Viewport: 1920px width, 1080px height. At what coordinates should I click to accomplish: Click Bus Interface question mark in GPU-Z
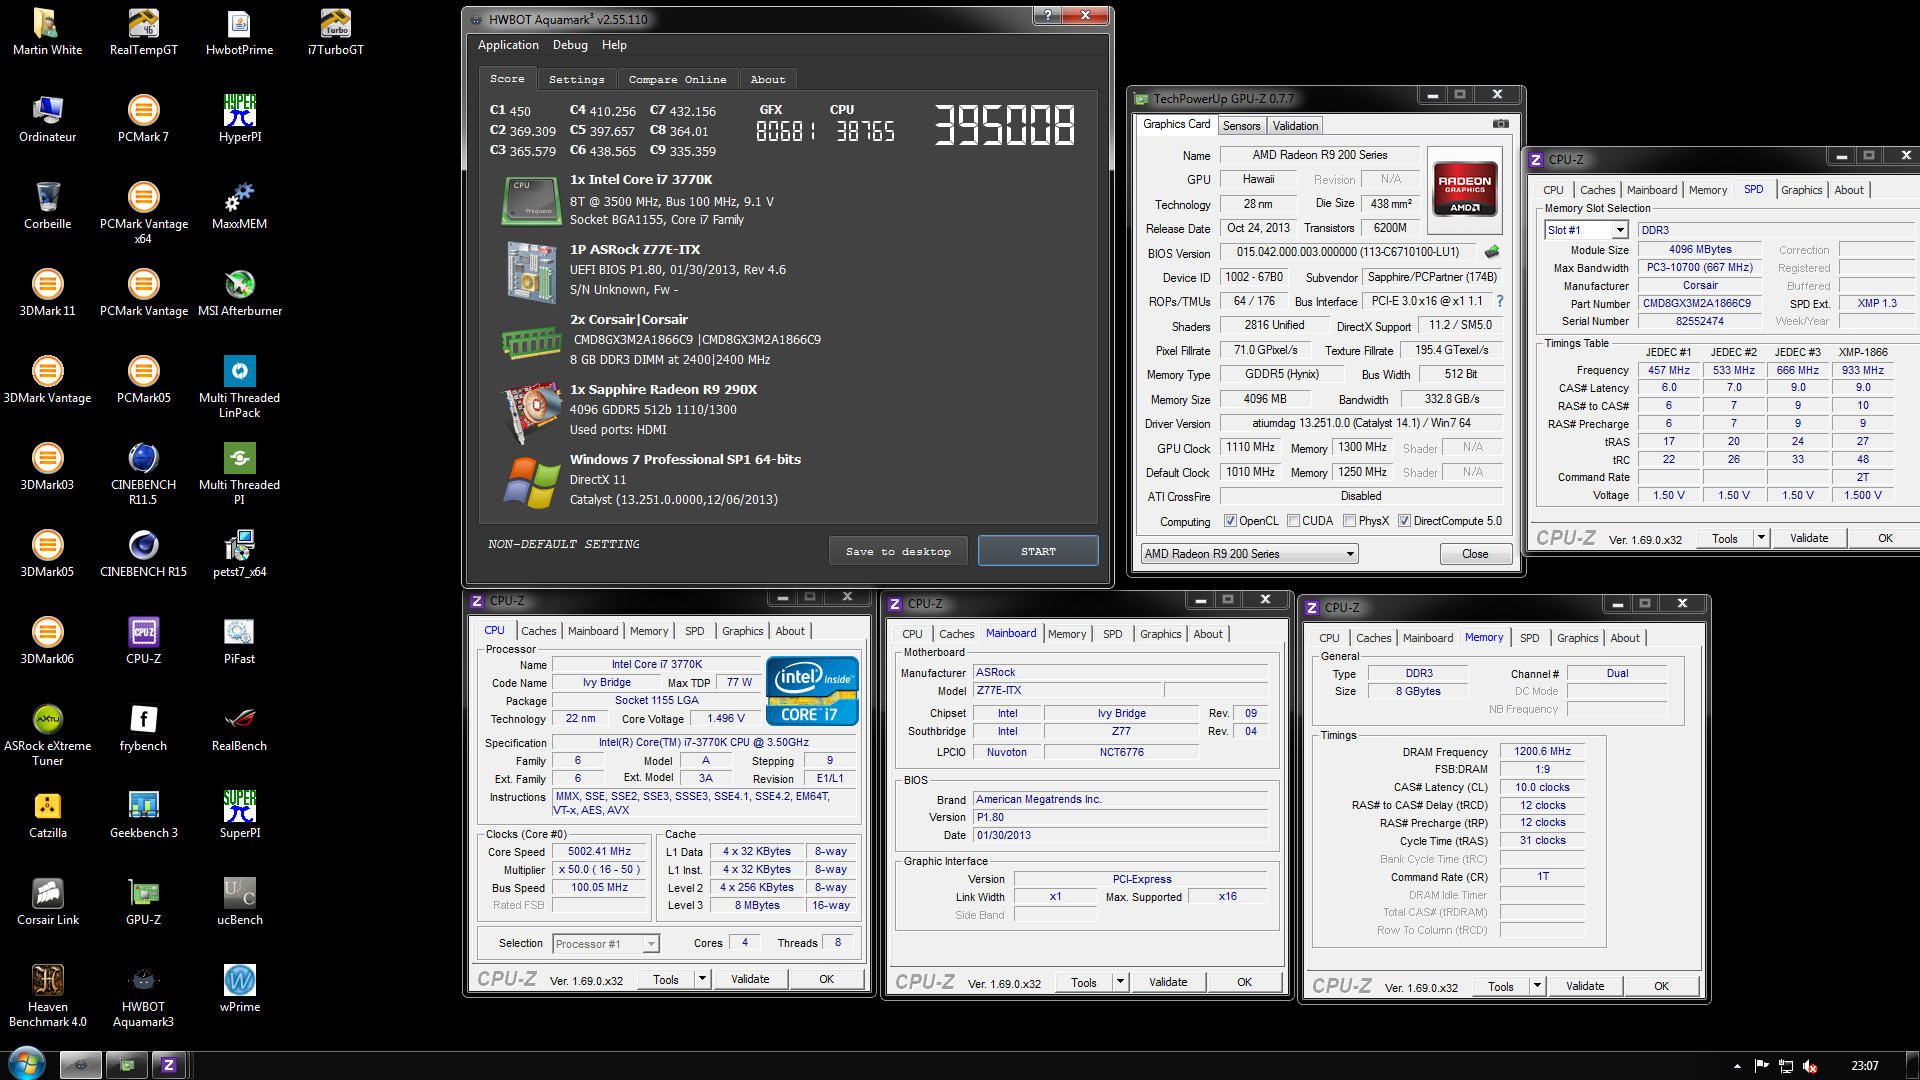(1499, 301)
